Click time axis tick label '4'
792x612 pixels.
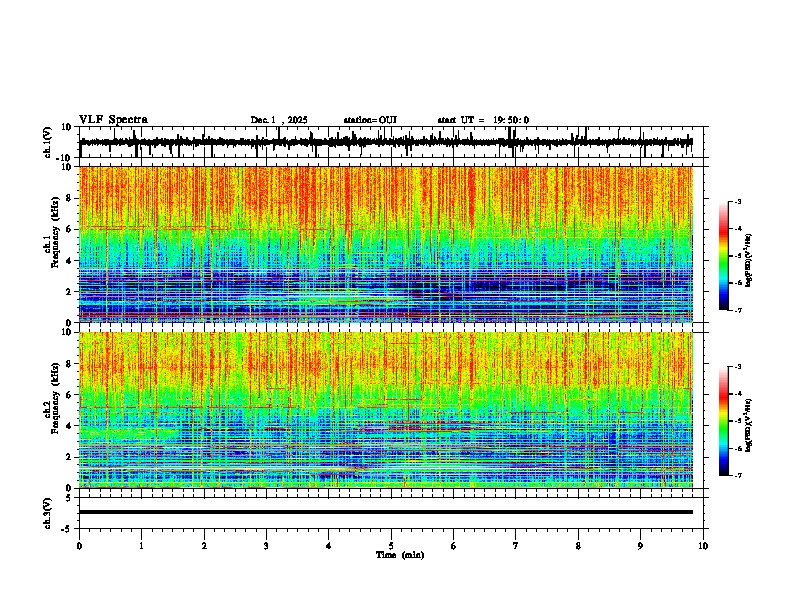(x=329, y=546)
